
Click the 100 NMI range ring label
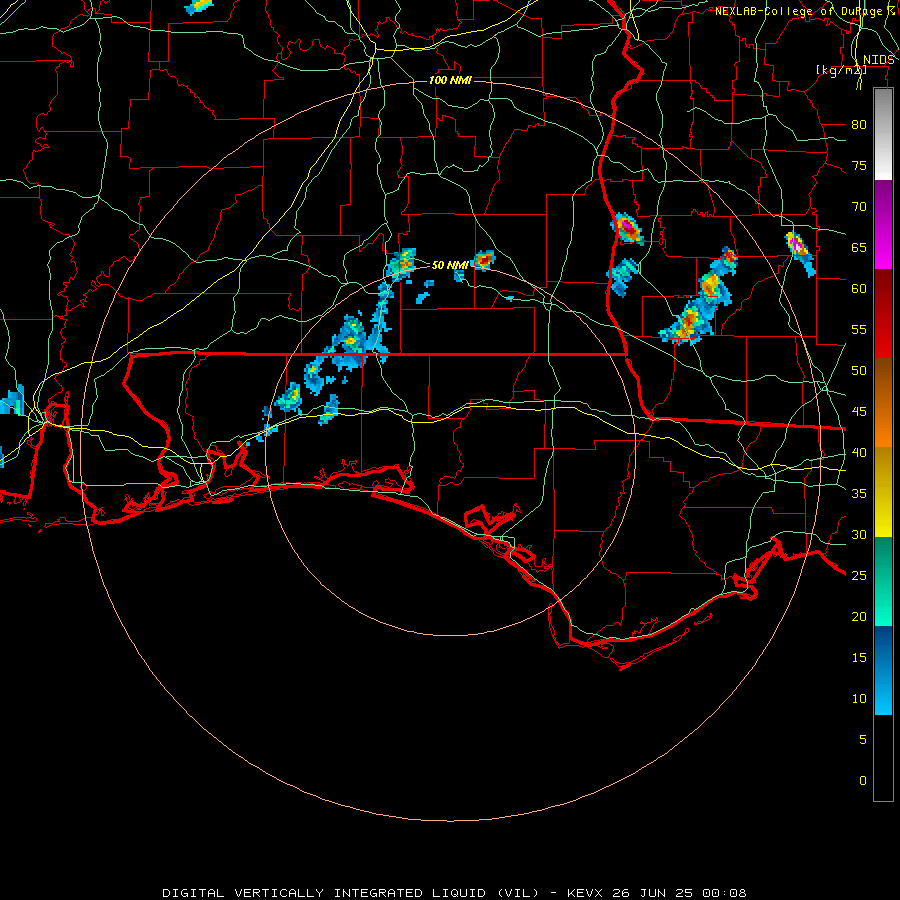click(450, 80)
